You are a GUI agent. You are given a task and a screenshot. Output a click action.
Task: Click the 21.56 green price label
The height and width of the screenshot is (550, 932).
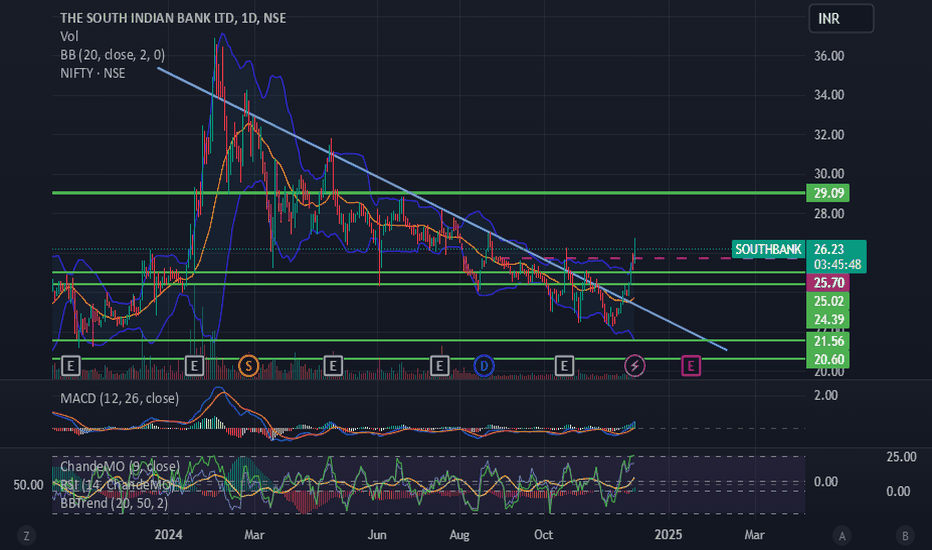pos(828,341)
